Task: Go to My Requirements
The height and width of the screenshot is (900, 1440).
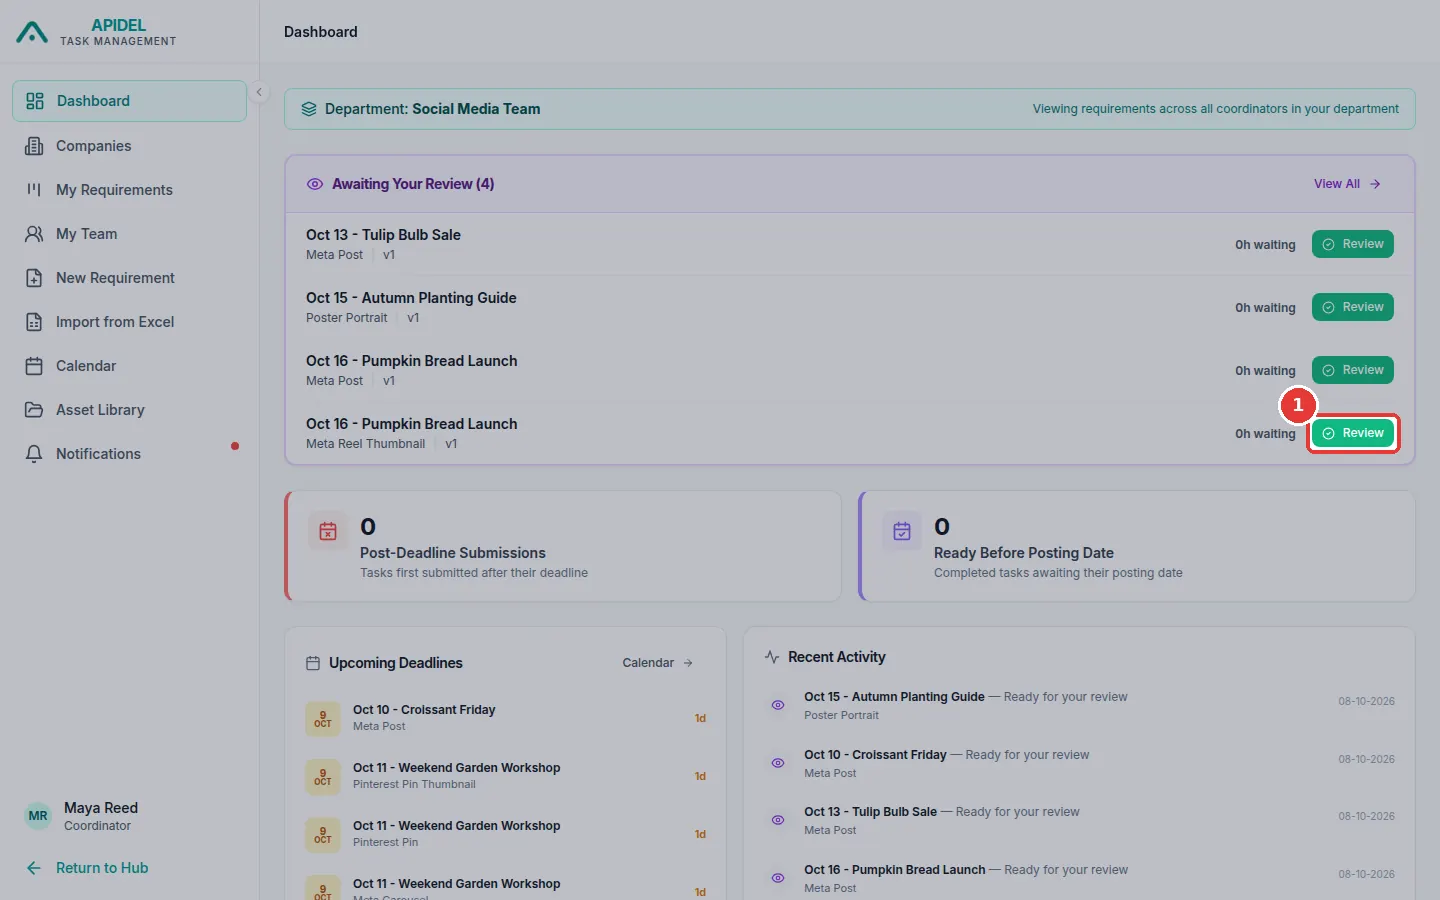Action: click(x=129, y=190)
